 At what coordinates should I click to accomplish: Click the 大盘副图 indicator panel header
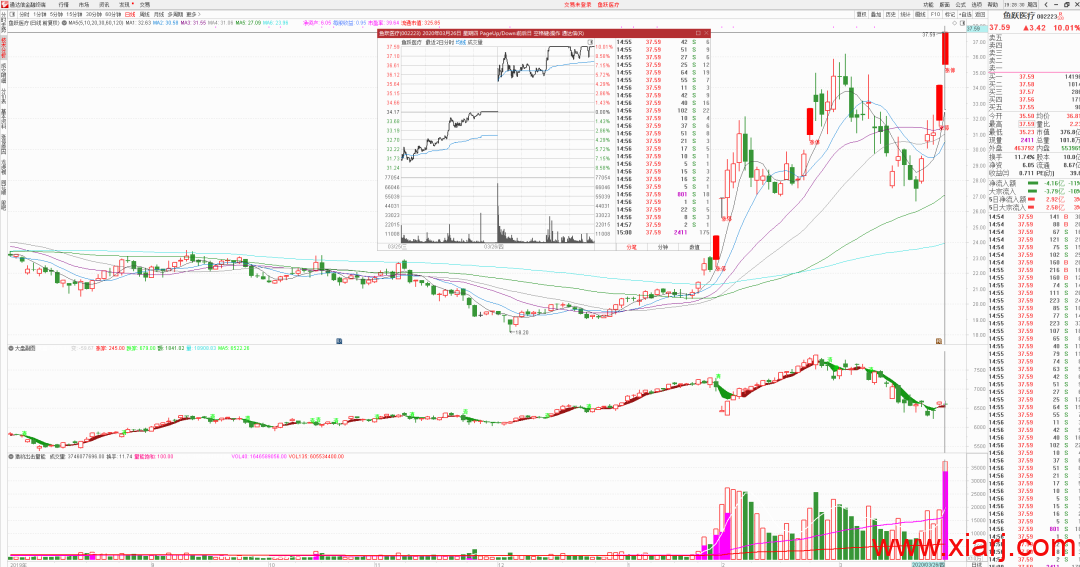[x=25, y=348]
